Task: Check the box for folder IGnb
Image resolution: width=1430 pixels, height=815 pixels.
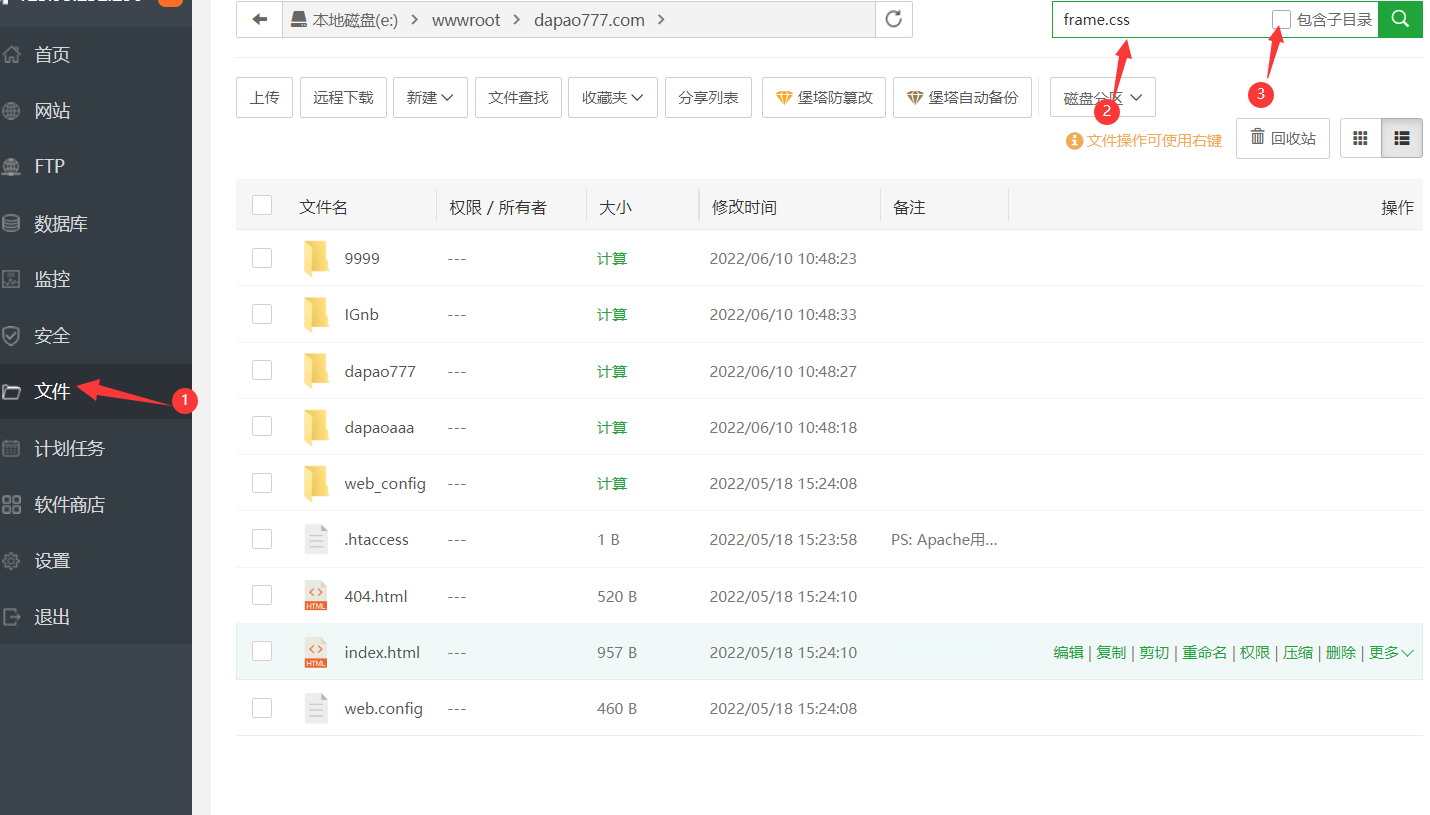Action: pyautogui.click(x=262, y=314)
